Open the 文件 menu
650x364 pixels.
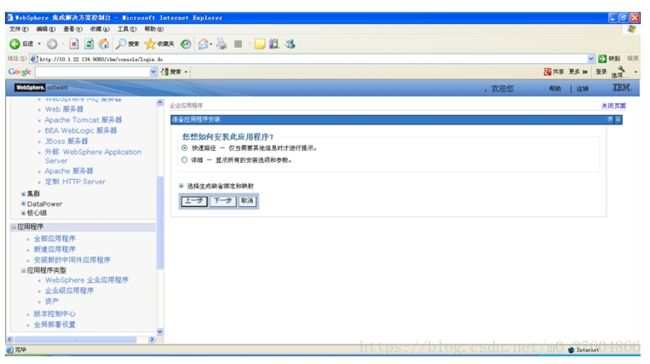click(19, 29)
